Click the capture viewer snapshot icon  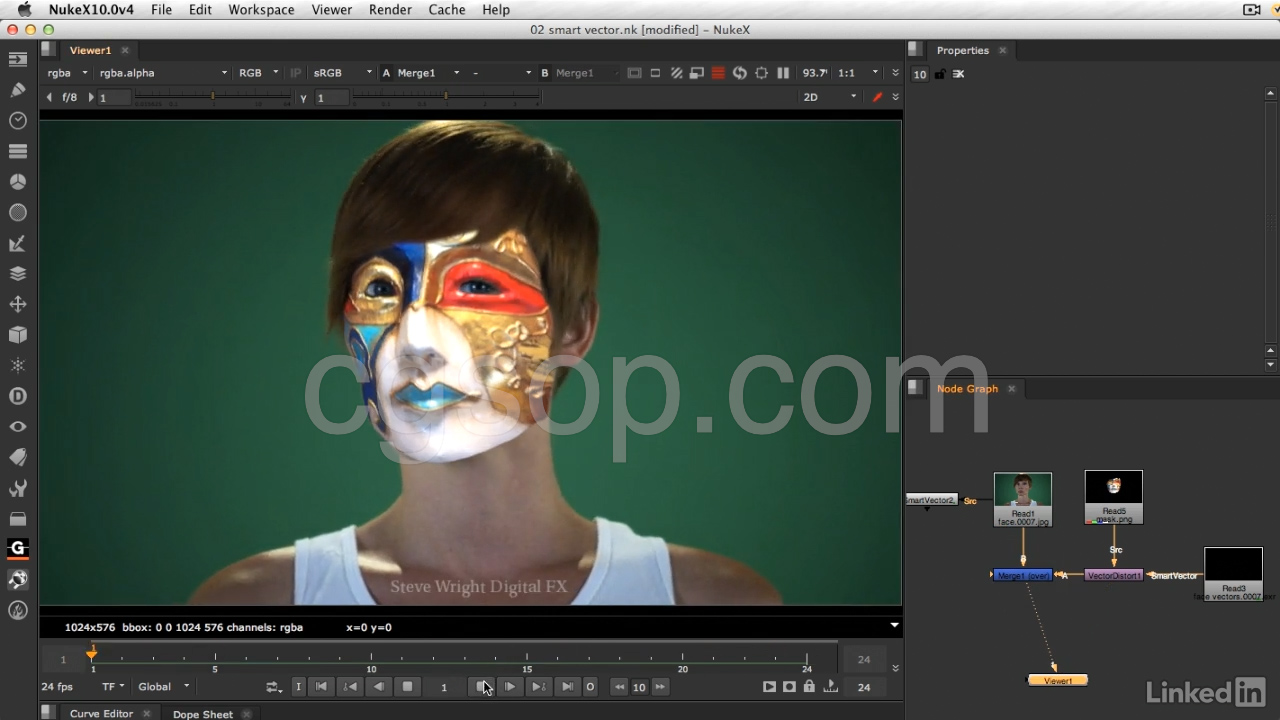click(x=789, y=687)
